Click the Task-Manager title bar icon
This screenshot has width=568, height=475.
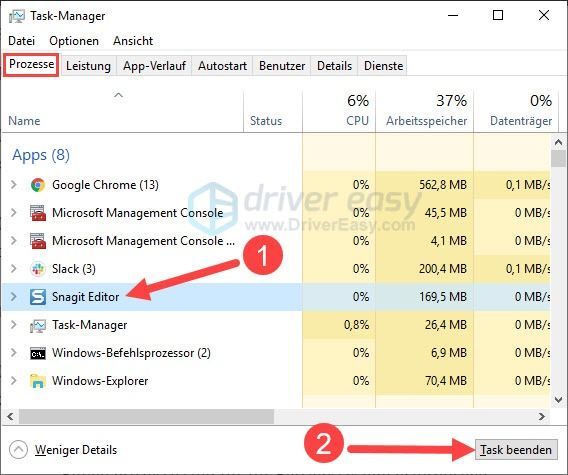tap(17, 16)
